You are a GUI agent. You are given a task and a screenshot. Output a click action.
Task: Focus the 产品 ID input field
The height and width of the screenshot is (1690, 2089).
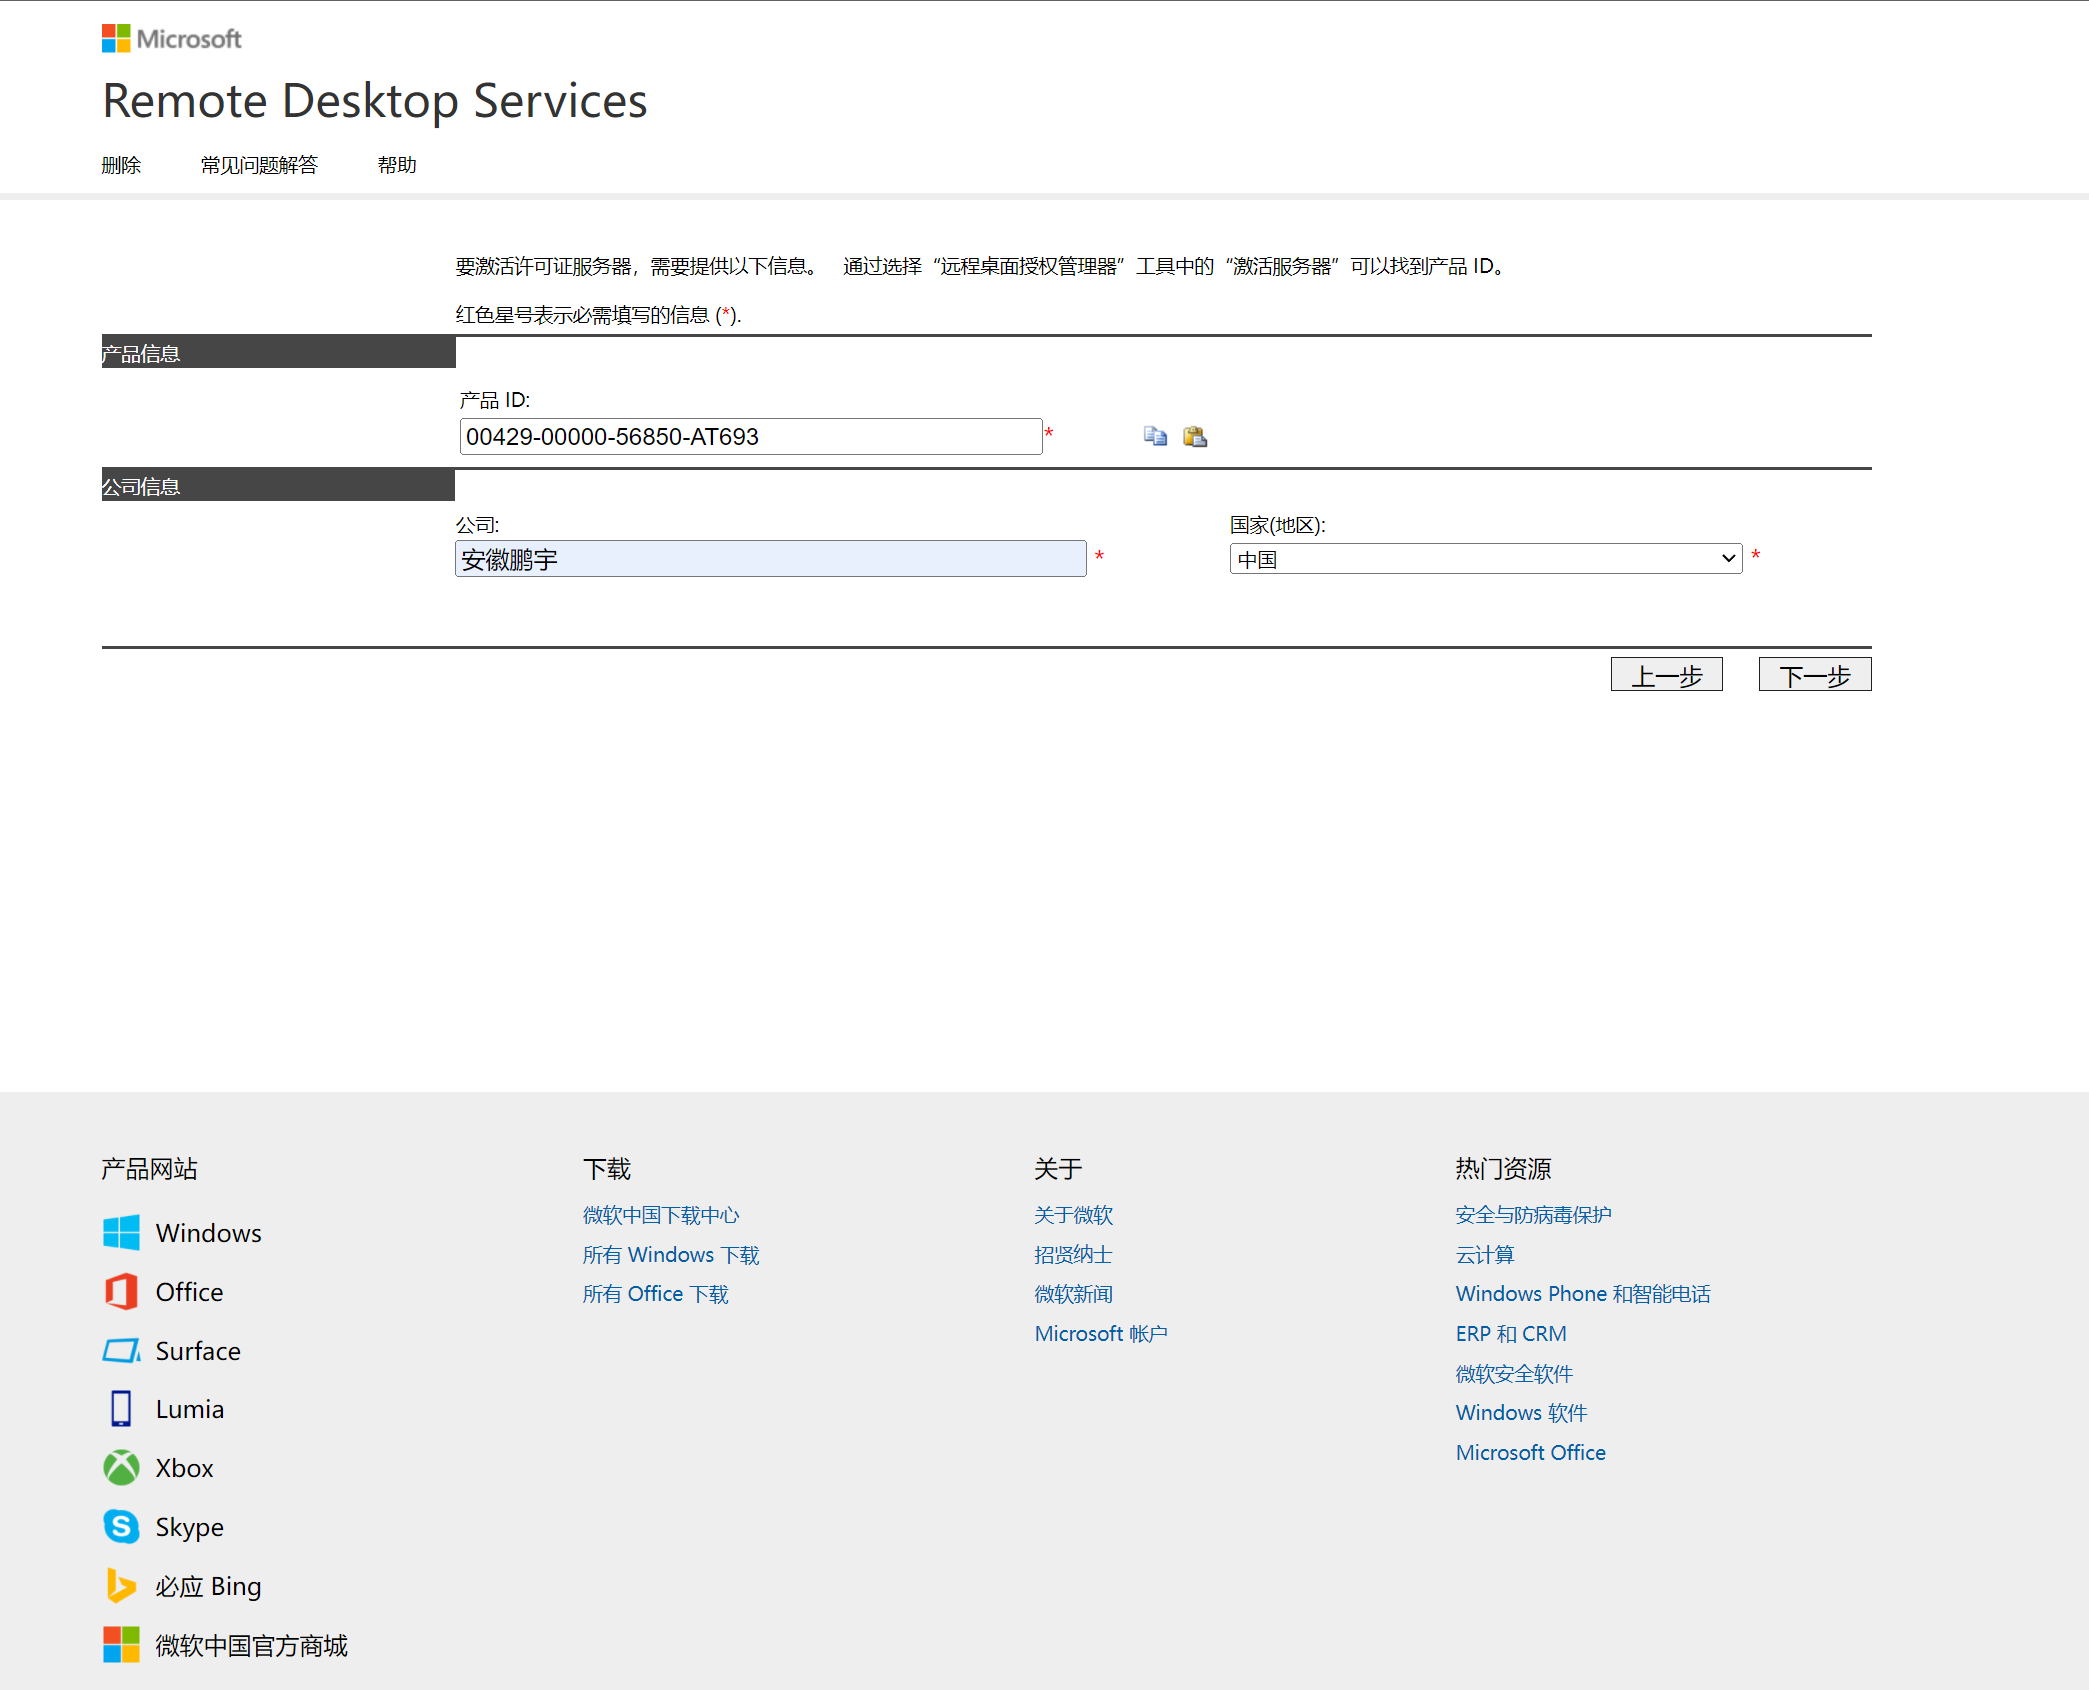pyautogui.click(x=750, y=436)
